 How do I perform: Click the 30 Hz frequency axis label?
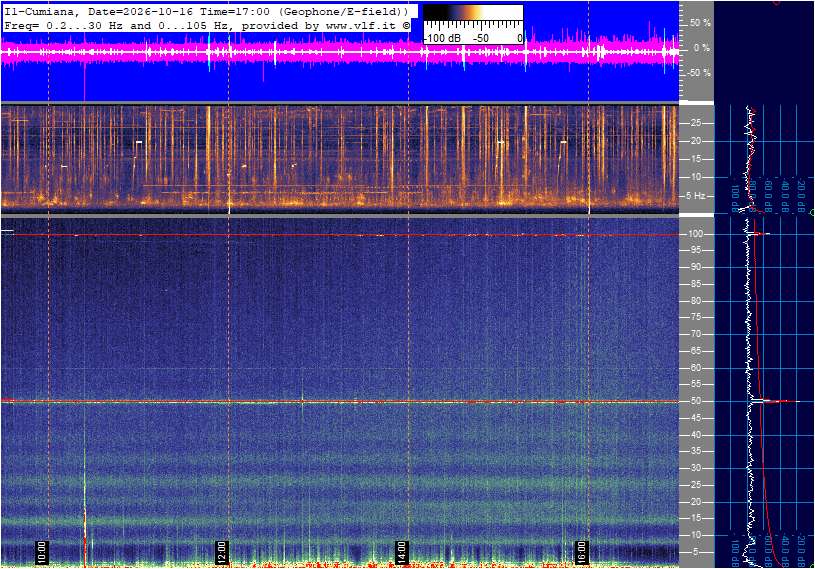(x=695, y=468)
